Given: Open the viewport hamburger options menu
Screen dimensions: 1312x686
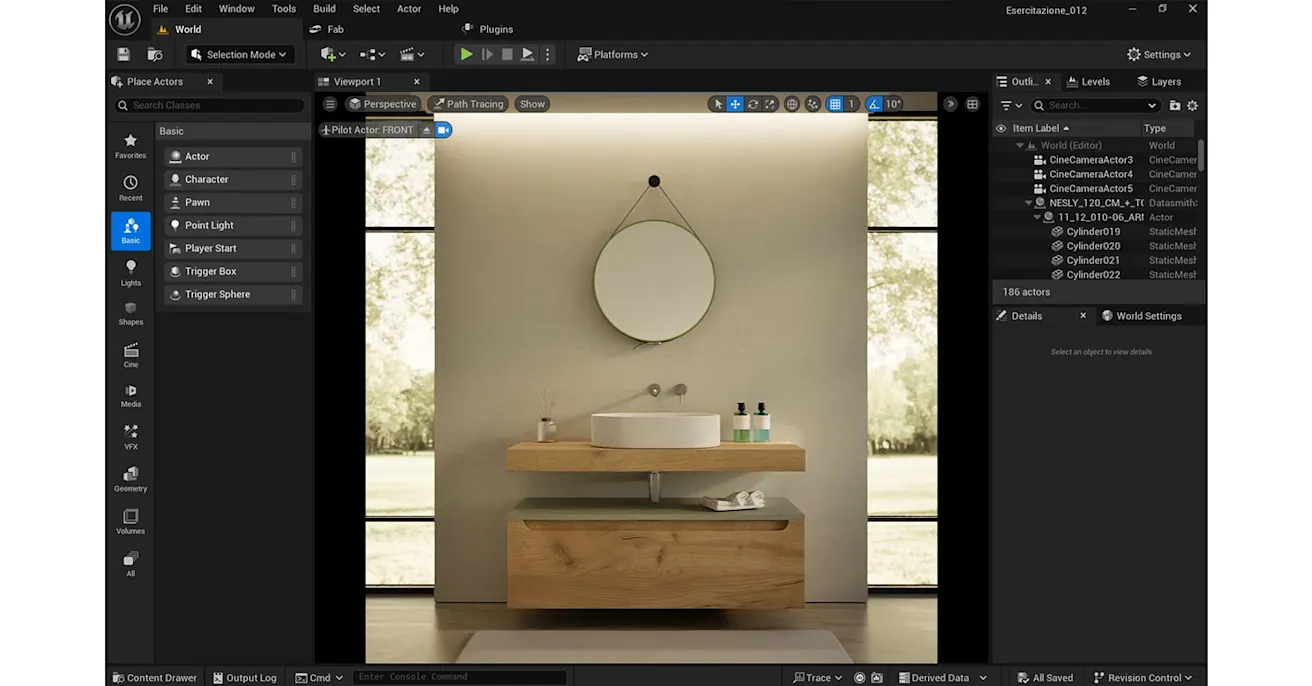Looking at the screenshot, I should click(330, 104).
